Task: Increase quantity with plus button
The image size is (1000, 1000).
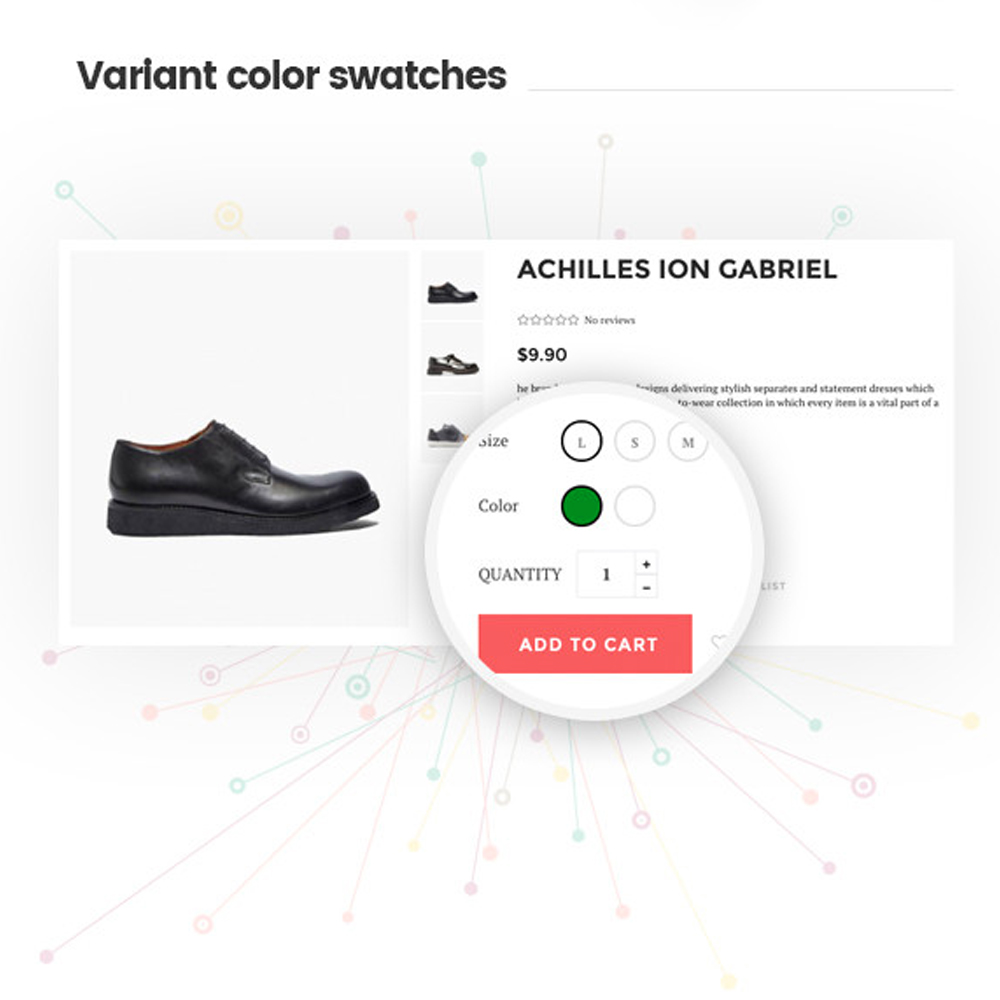Action: point(646,564)
